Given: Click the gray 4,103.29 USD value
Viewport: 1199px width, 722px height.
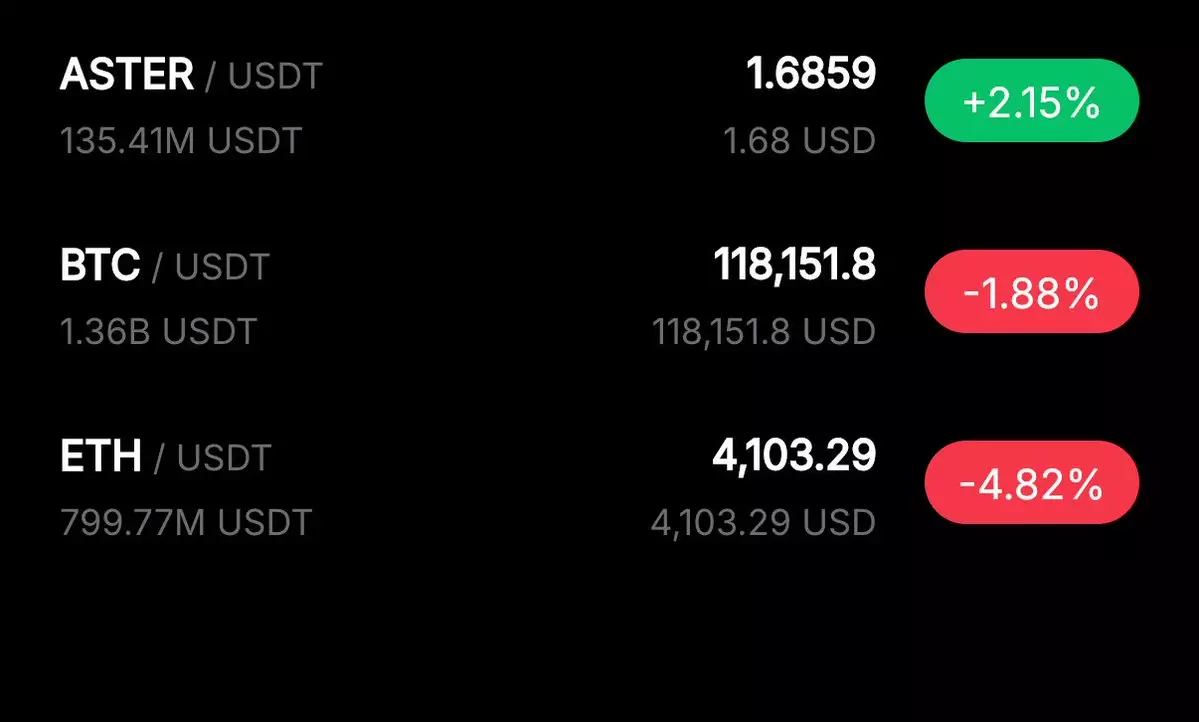Looking at the screenshot, I should 763,522.
